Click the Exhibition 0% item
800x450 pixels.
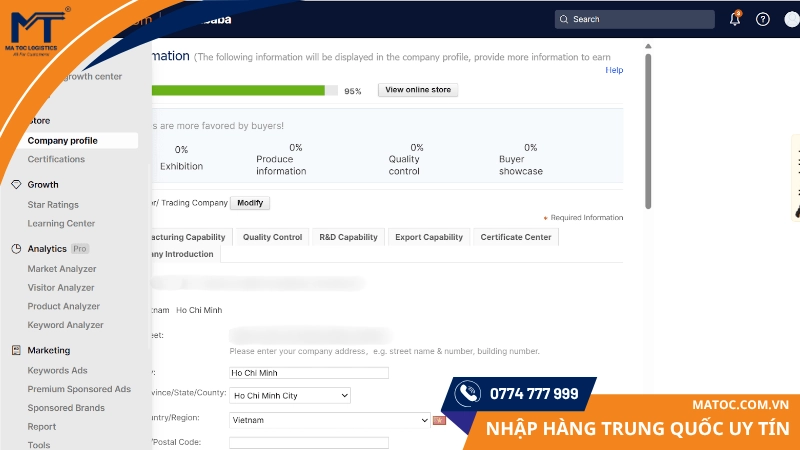[x=182, y=158]
